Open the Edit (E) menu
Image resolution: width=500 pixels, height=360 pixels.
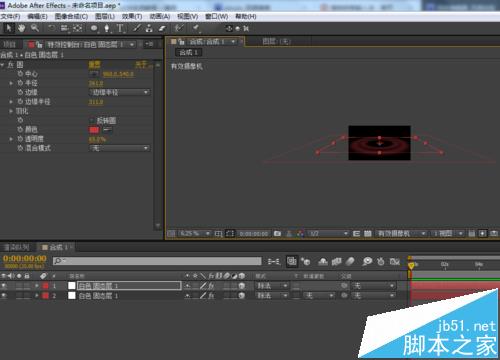(x=37, y=16)
